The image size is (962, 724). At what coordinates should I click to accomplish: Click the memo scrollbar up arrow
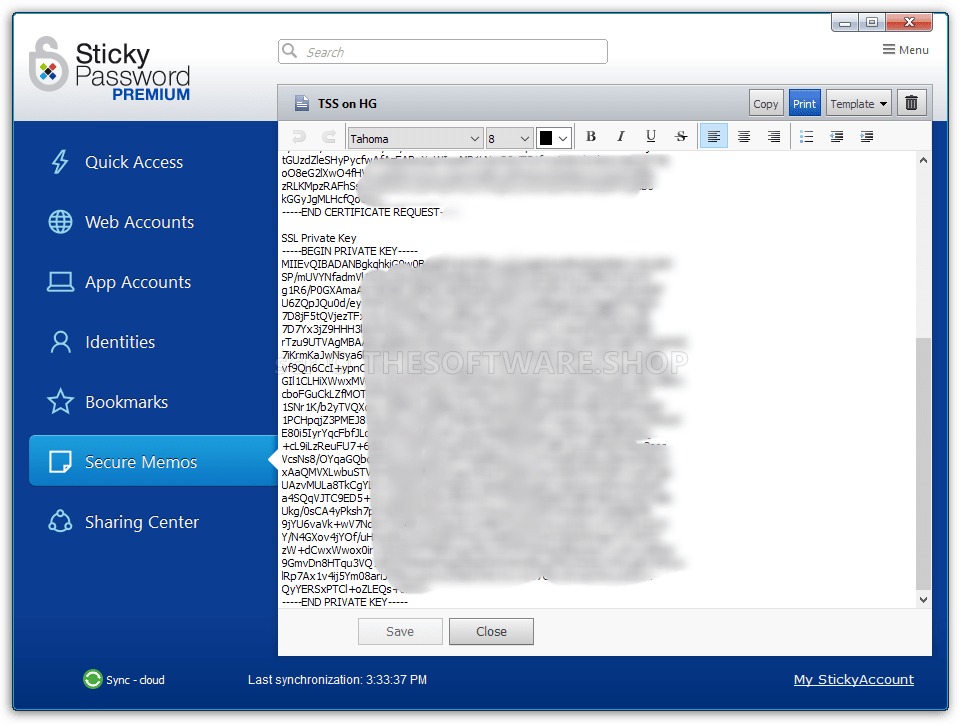(923, 160)
